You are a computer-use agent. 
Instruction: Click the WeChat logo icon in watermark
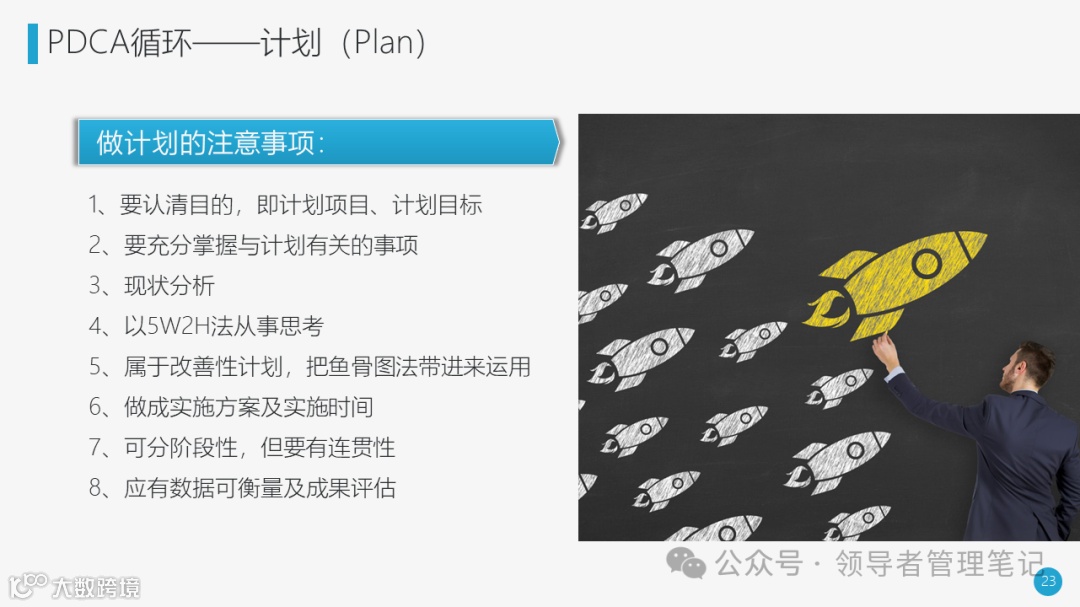pos(685,563)
